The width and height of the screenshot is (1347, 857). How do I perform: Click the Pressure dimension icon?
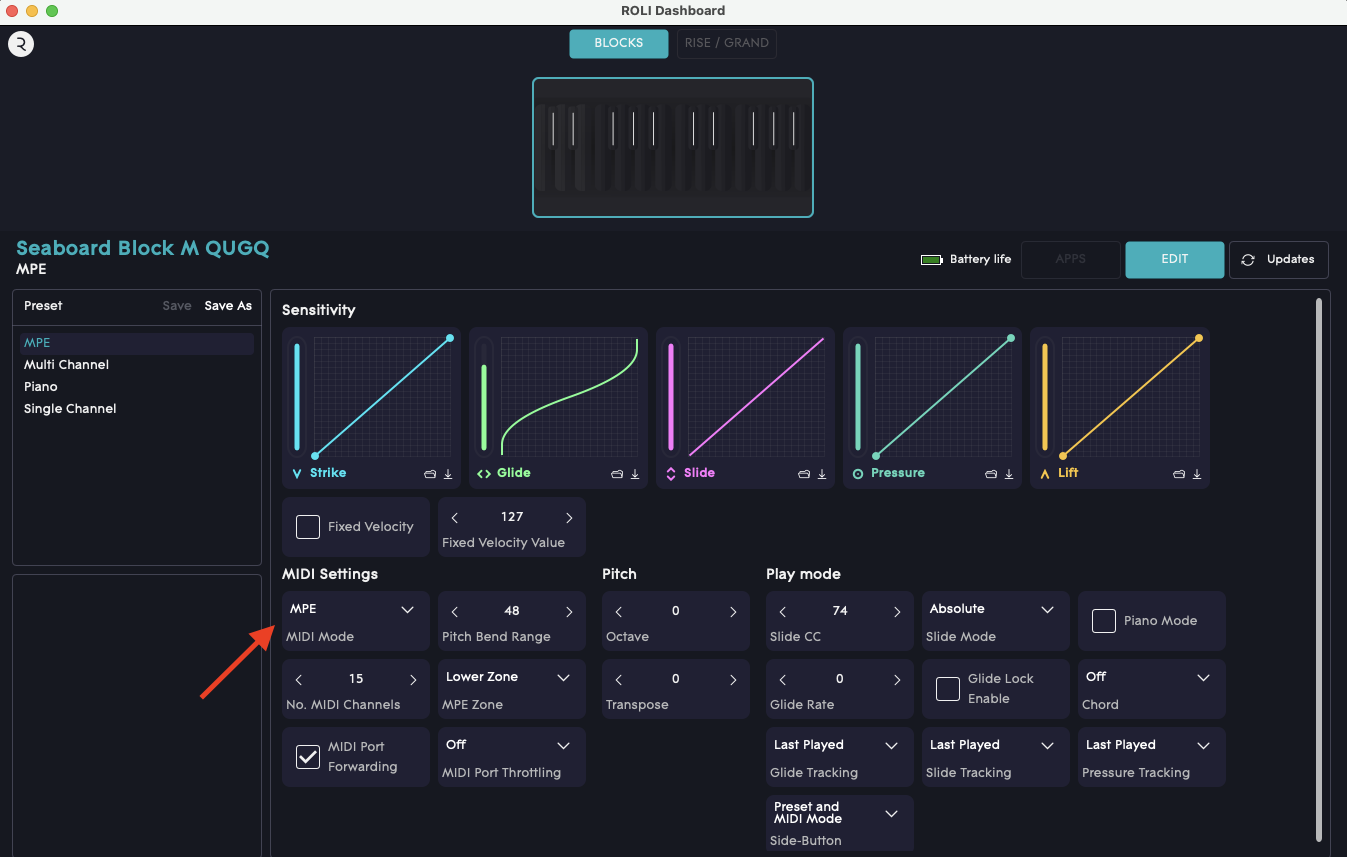[x=857, y=474]
